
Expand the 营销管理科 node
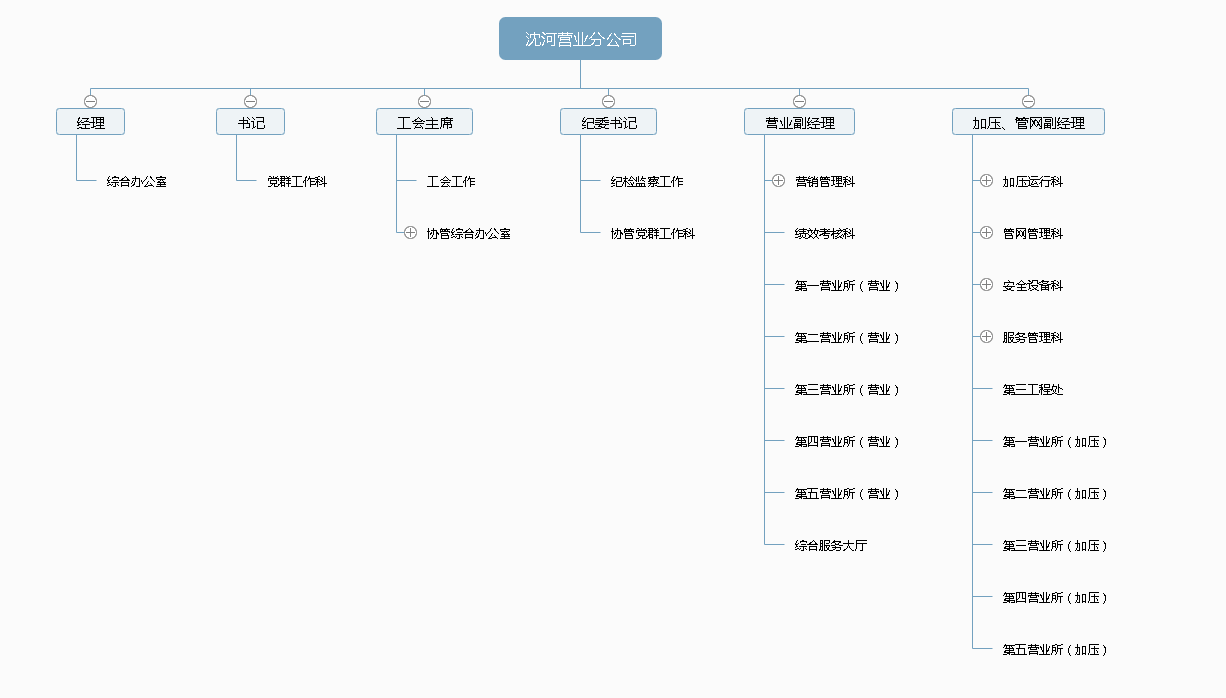(778, 181)
